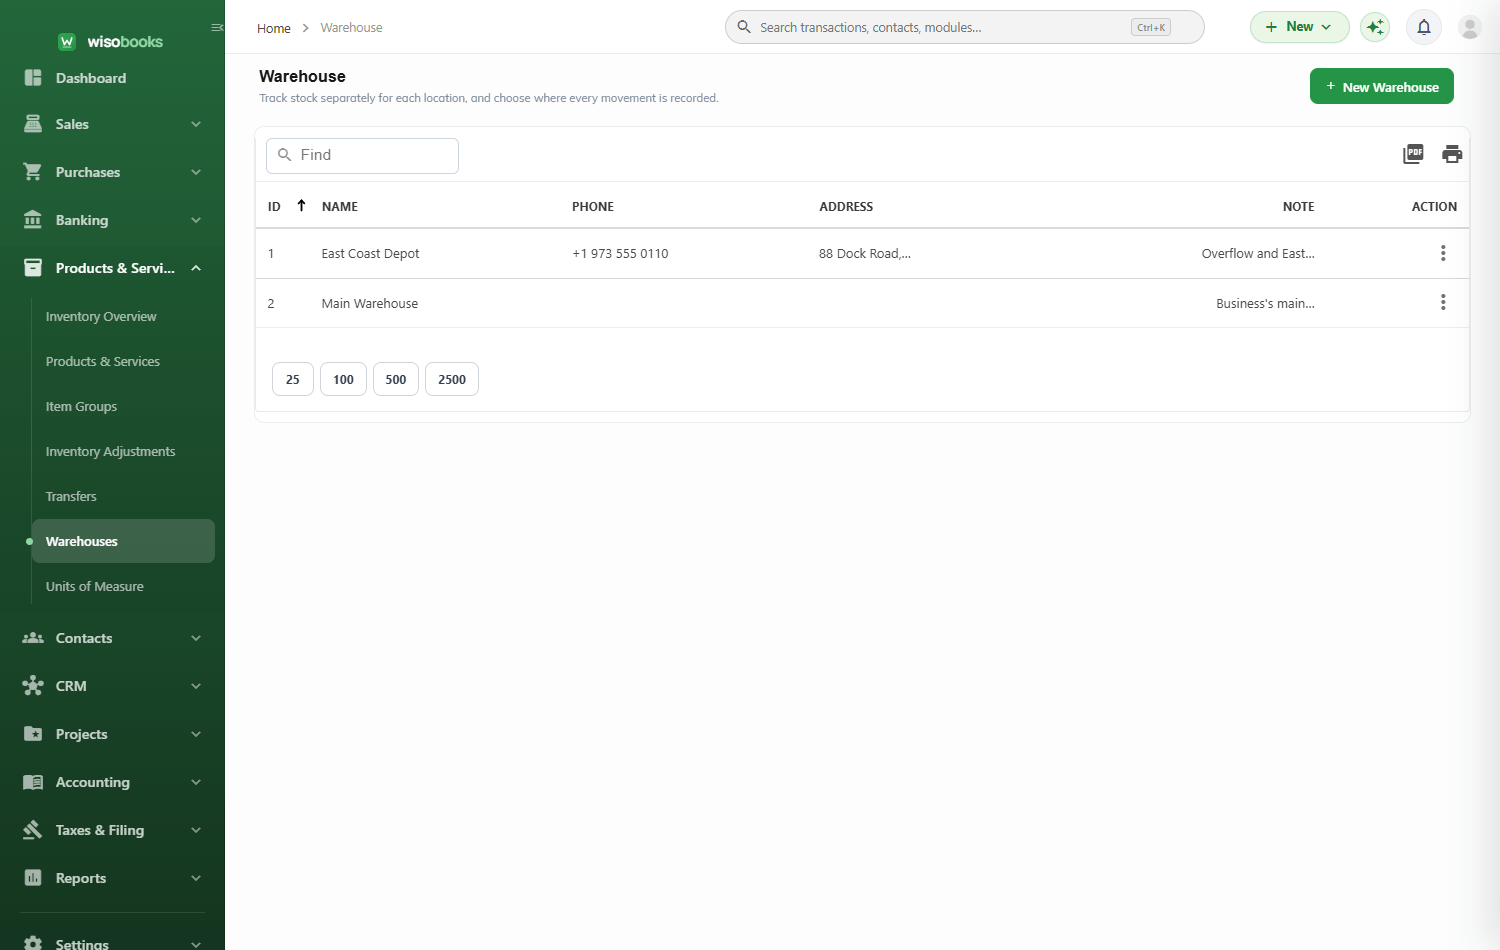Open the Transfers page
The width and height of the screenshot is (1500, 950).
71,496
